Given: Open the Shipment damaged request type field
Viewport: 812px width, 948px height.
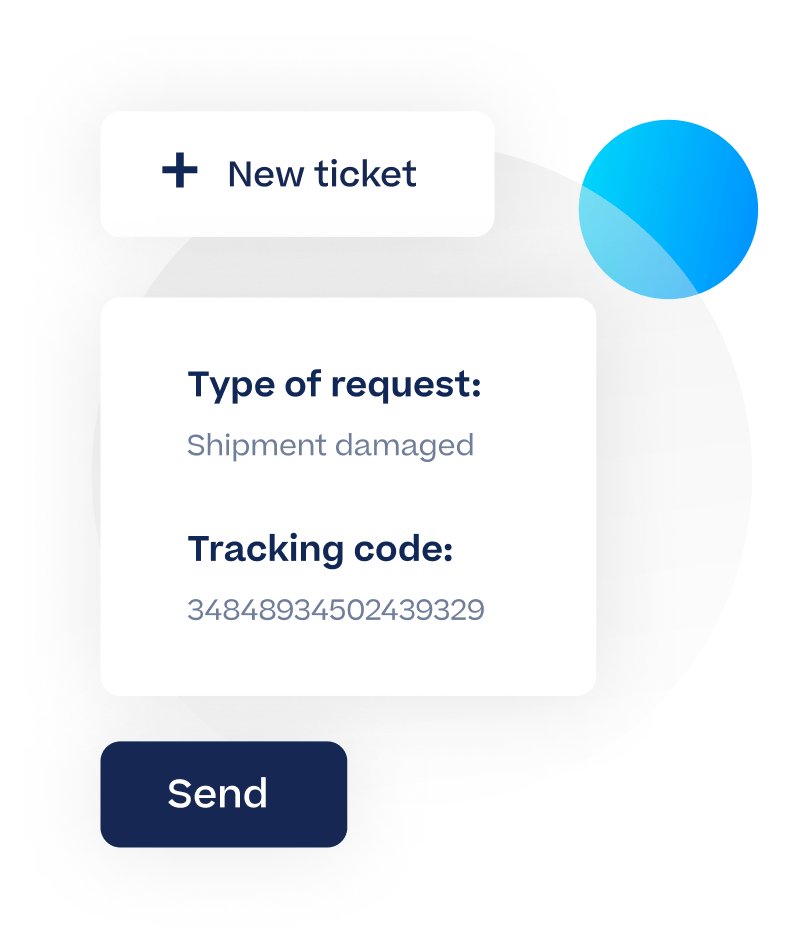Looking at the screenshot, I should [330, 445].
